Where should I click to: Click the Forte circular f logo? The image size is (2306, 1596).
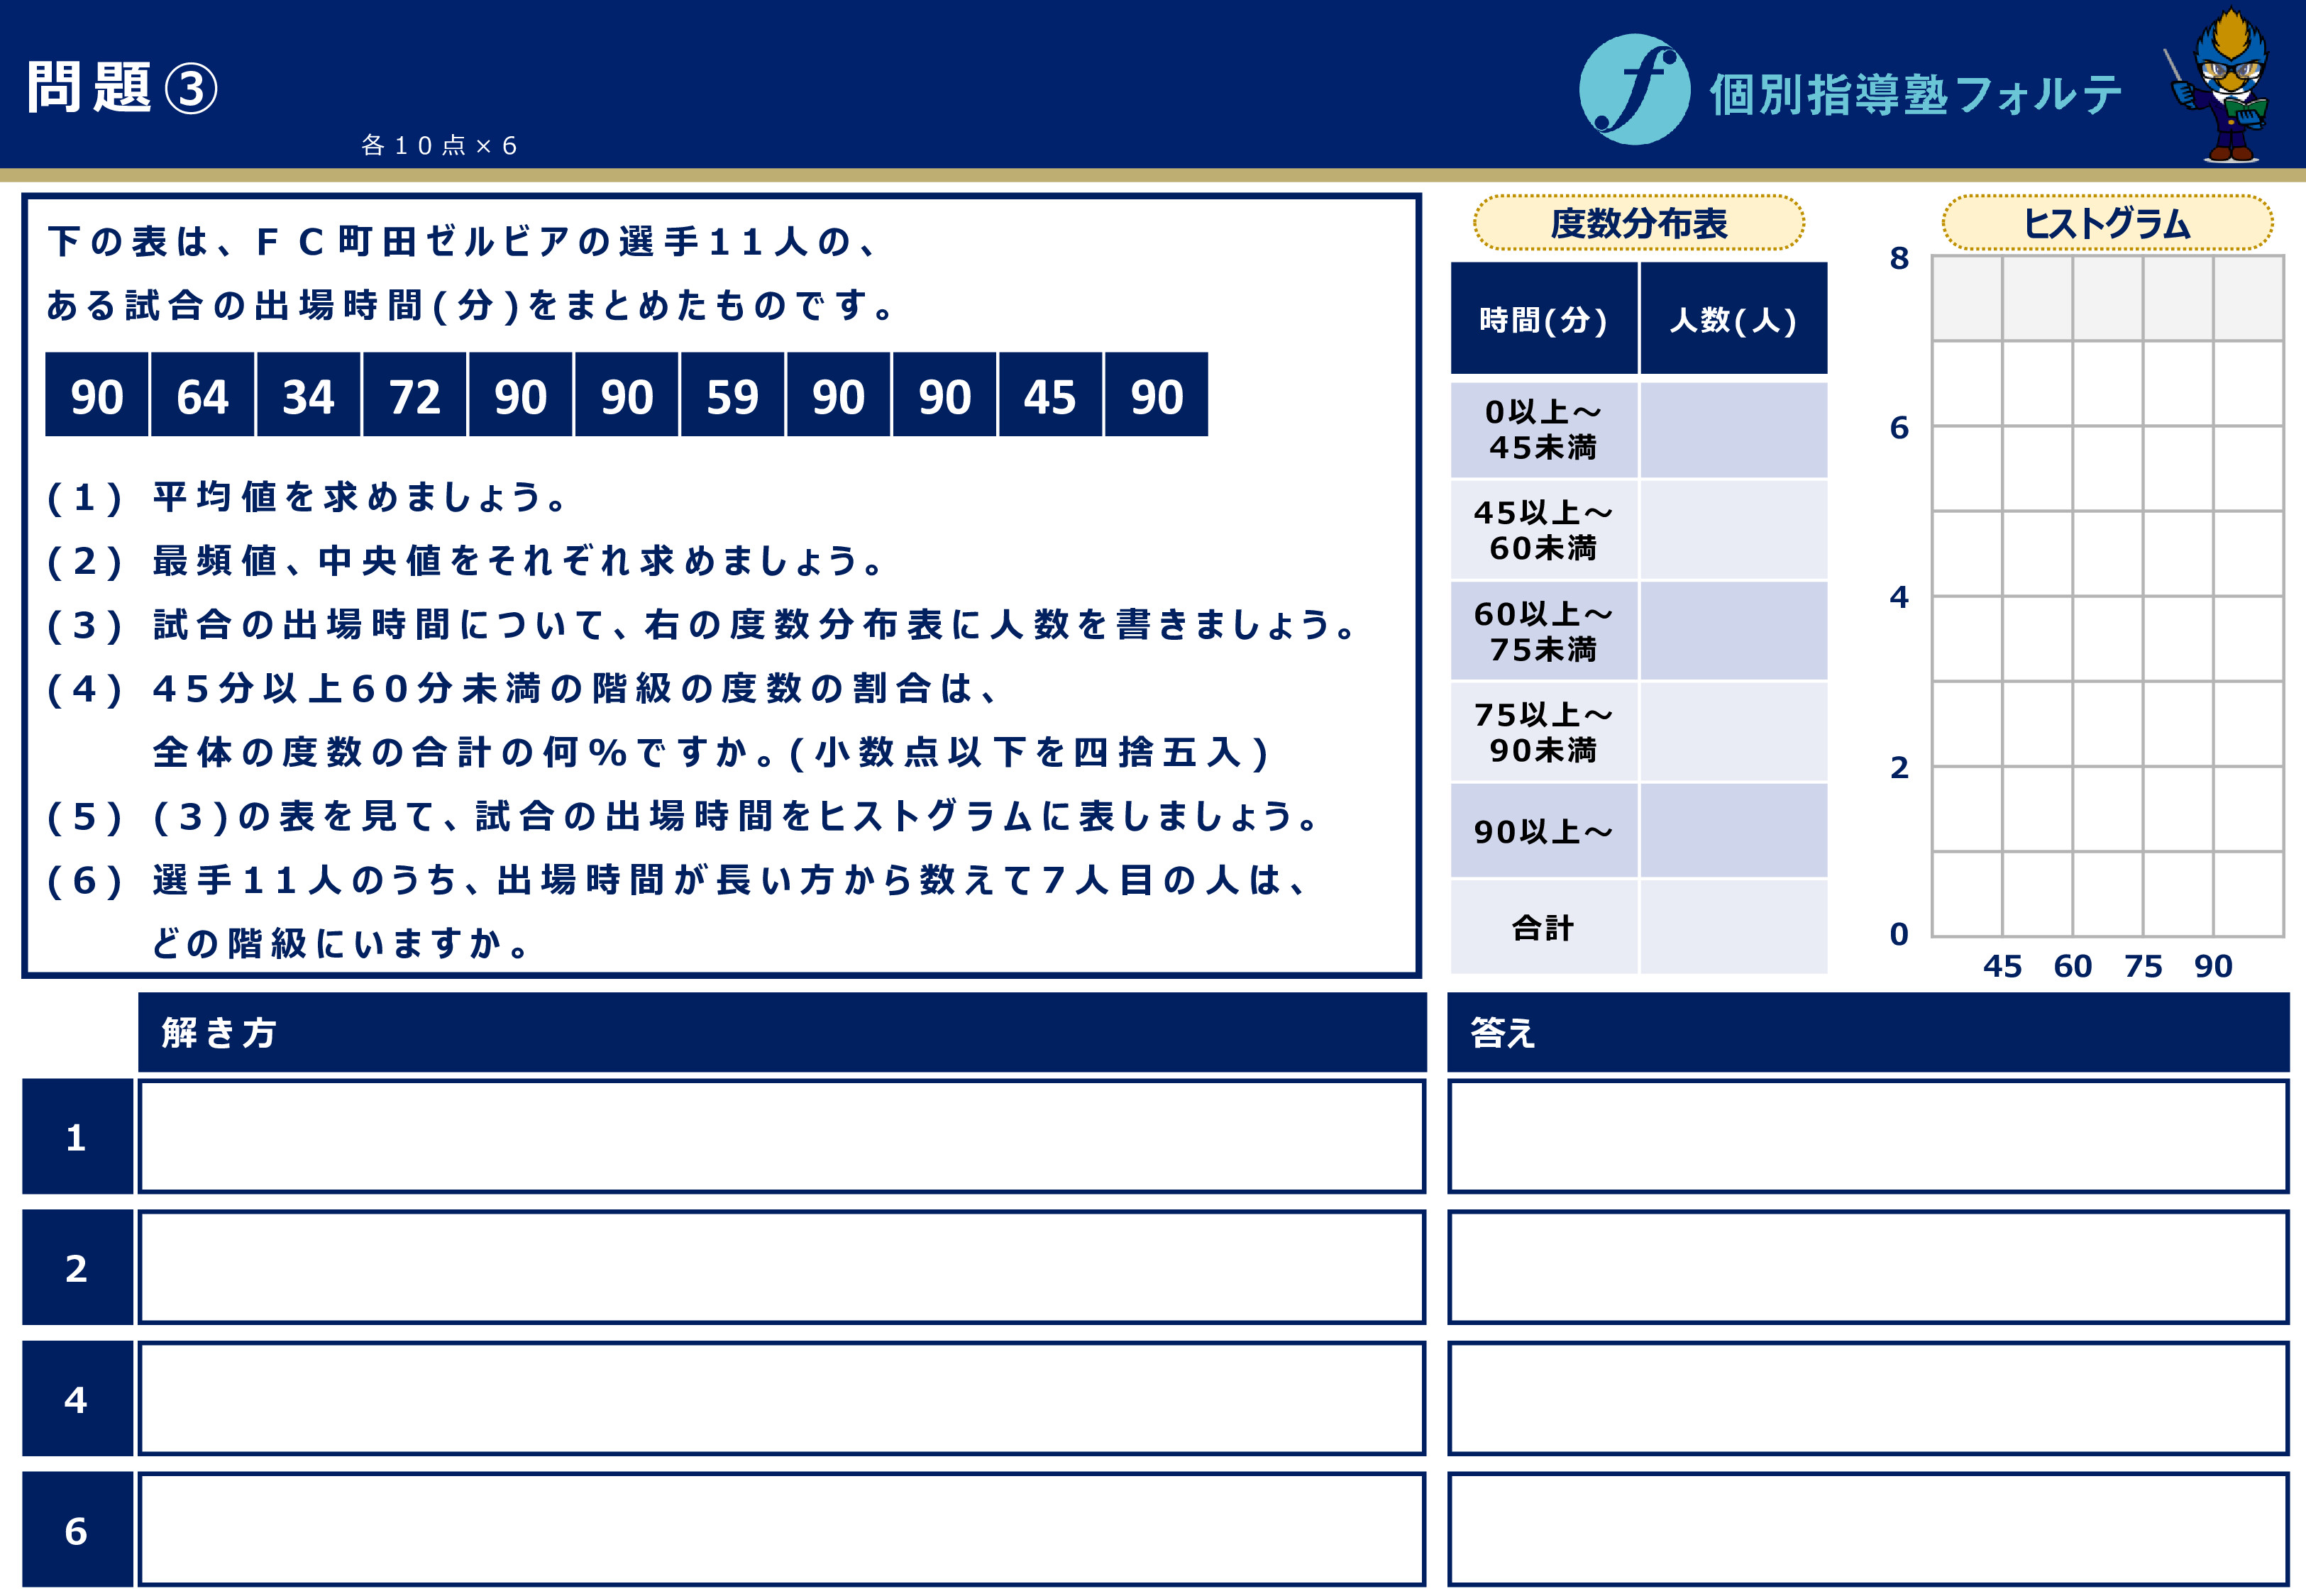pyautogui.click(x=1634, y=89)
